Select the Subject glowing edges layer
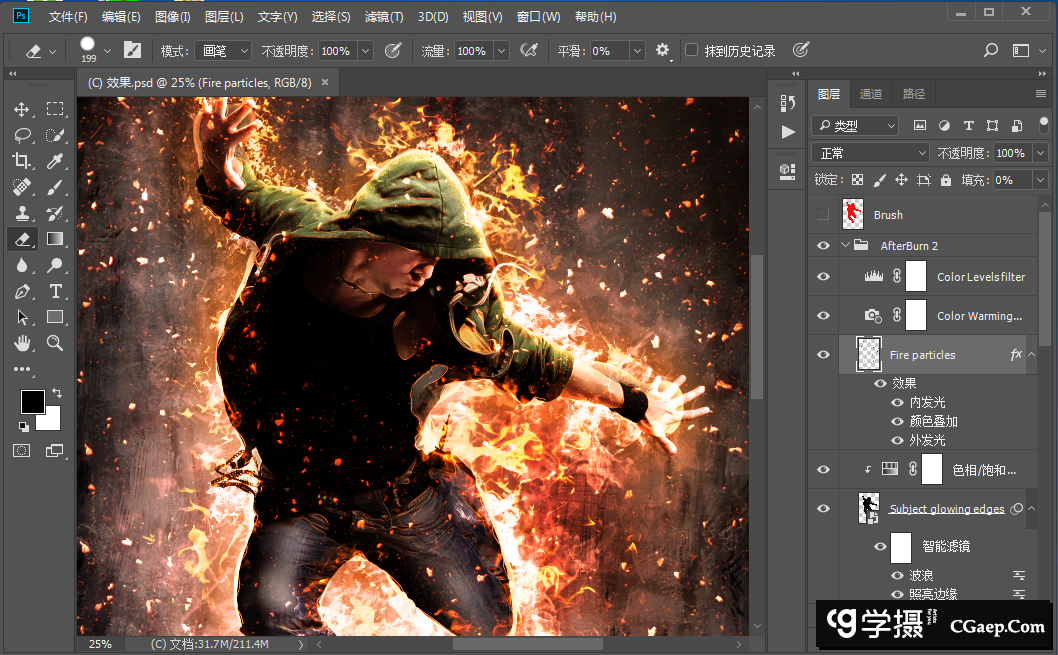Screen dimensions: 1058x655 click(946, 509)
